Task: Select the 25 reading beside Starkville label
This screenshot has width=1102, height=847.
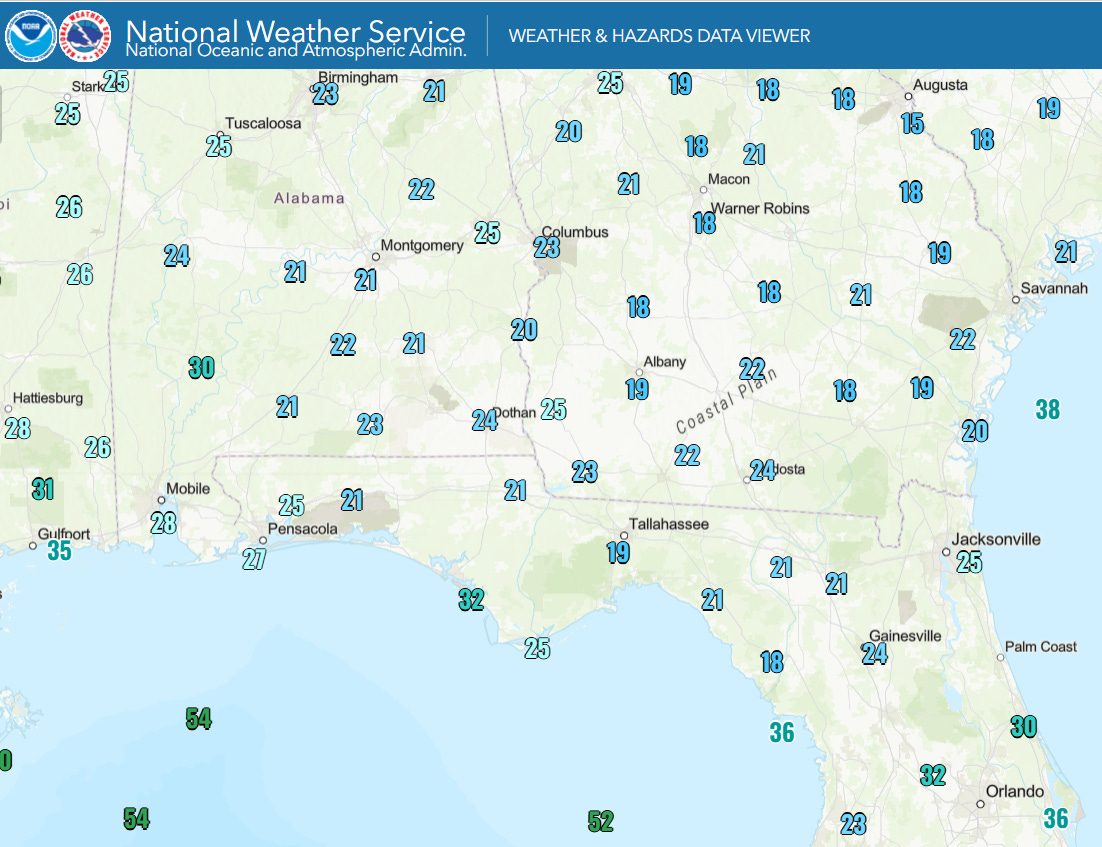Action: click(x=117, y=82)
